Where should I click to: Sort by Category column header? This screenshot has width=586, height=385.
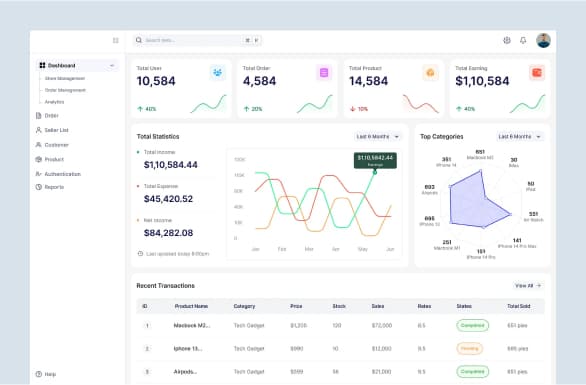click(x=244, y=306)
